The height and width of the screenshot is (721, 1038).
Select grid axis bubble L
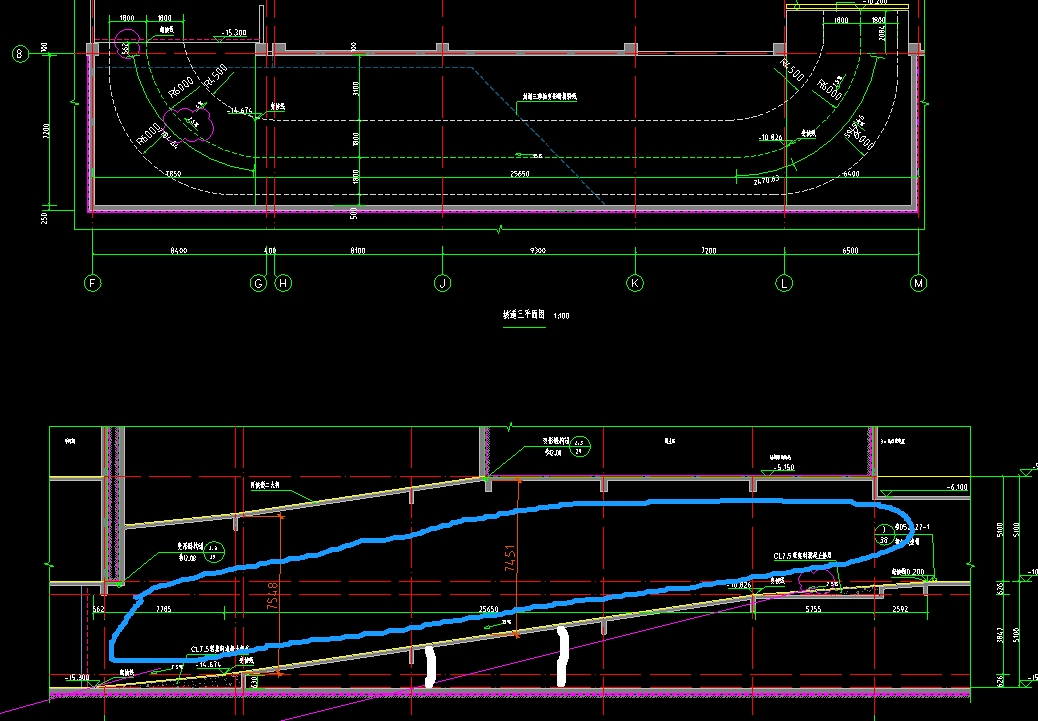[784, 283]
